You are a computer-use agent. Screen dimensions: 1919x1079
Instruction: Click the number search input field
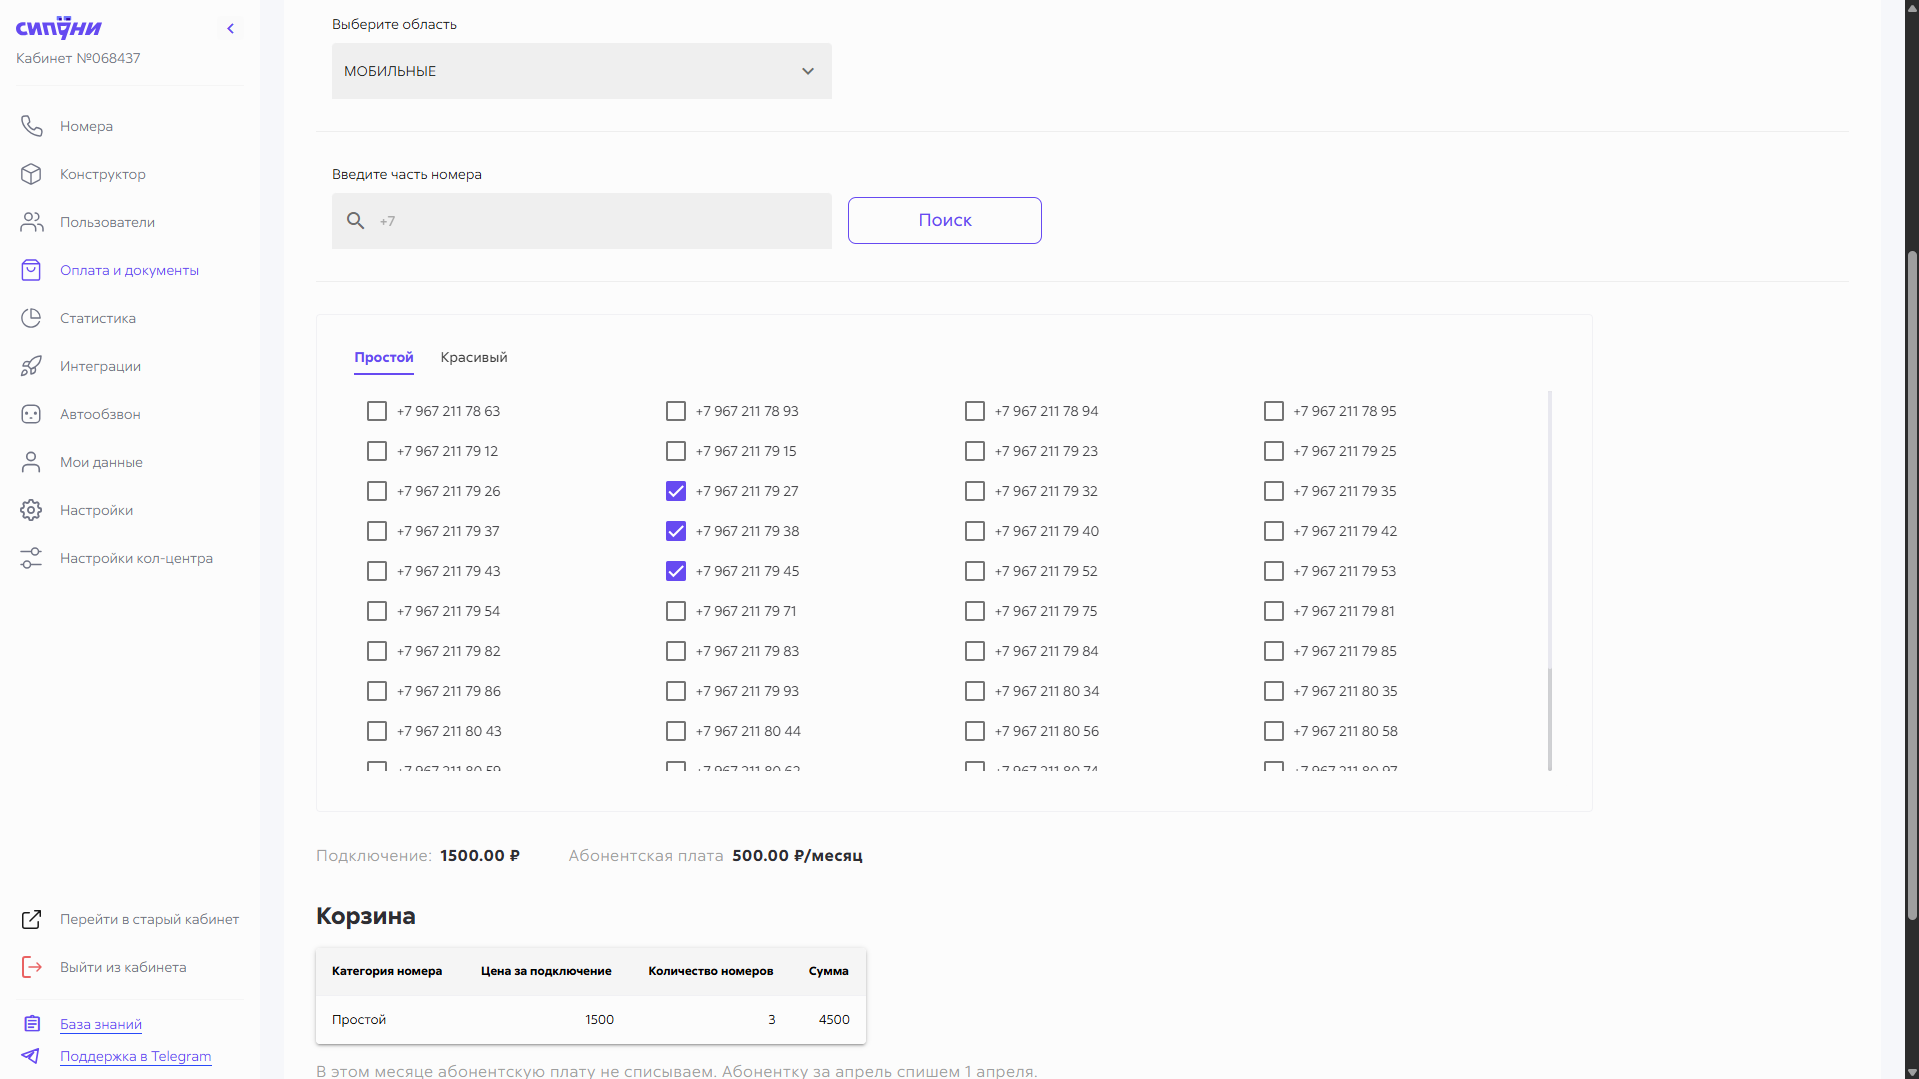[600, 221]
